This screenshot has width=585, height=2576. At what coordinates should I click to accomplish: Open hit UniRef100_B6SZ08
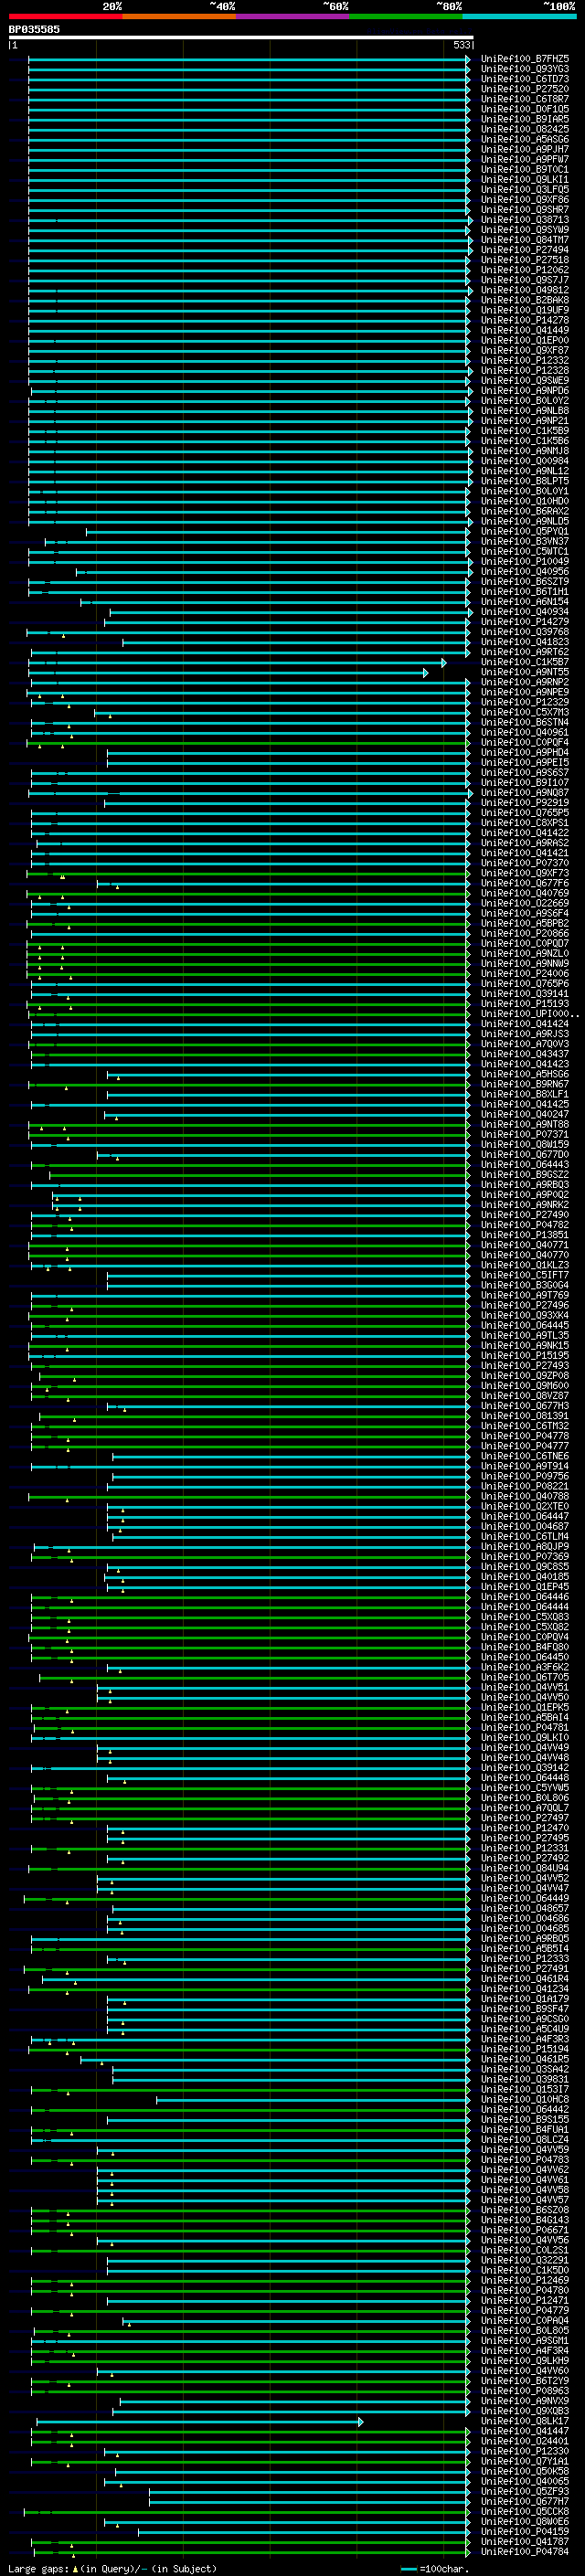(525, 2209)
